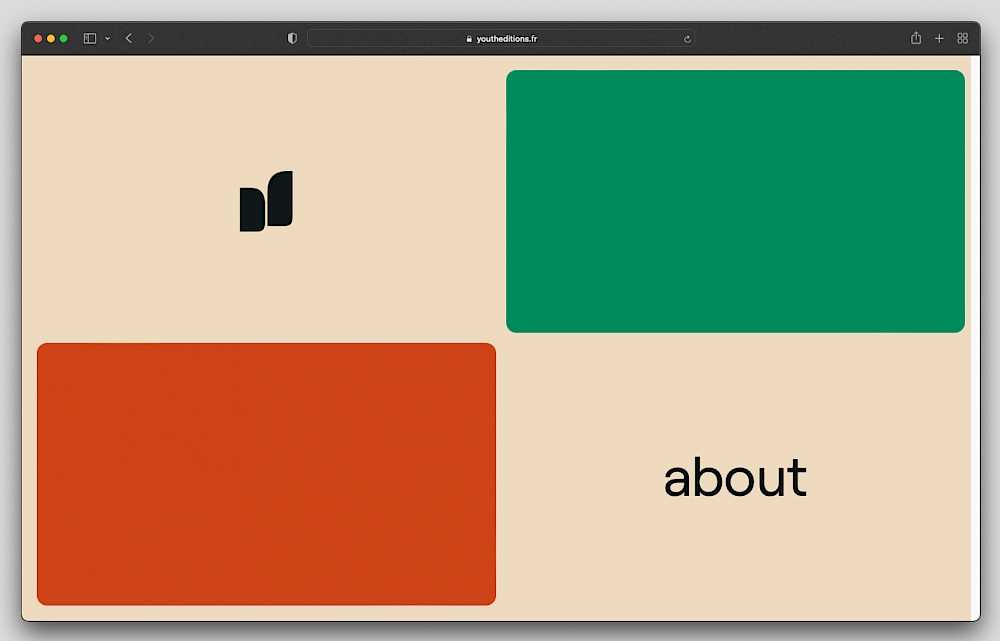Screen dimensions: 1000x641
Task: Toggle the Safari sidebar icon
Action: [x=90, y=38]
